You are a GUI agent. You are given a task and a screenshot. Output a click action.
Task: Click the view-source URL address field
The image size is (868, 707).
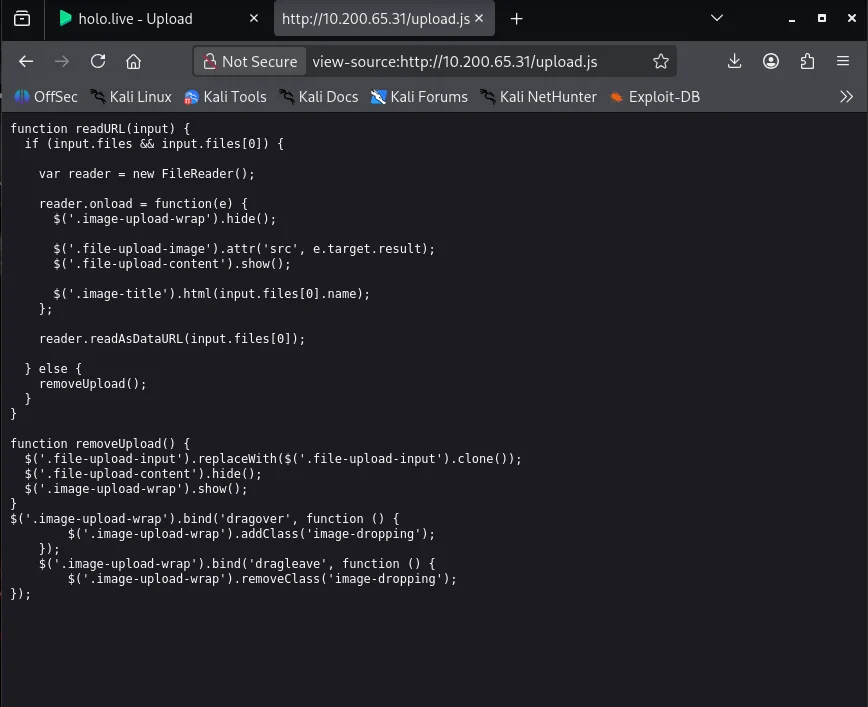[470, 61]
